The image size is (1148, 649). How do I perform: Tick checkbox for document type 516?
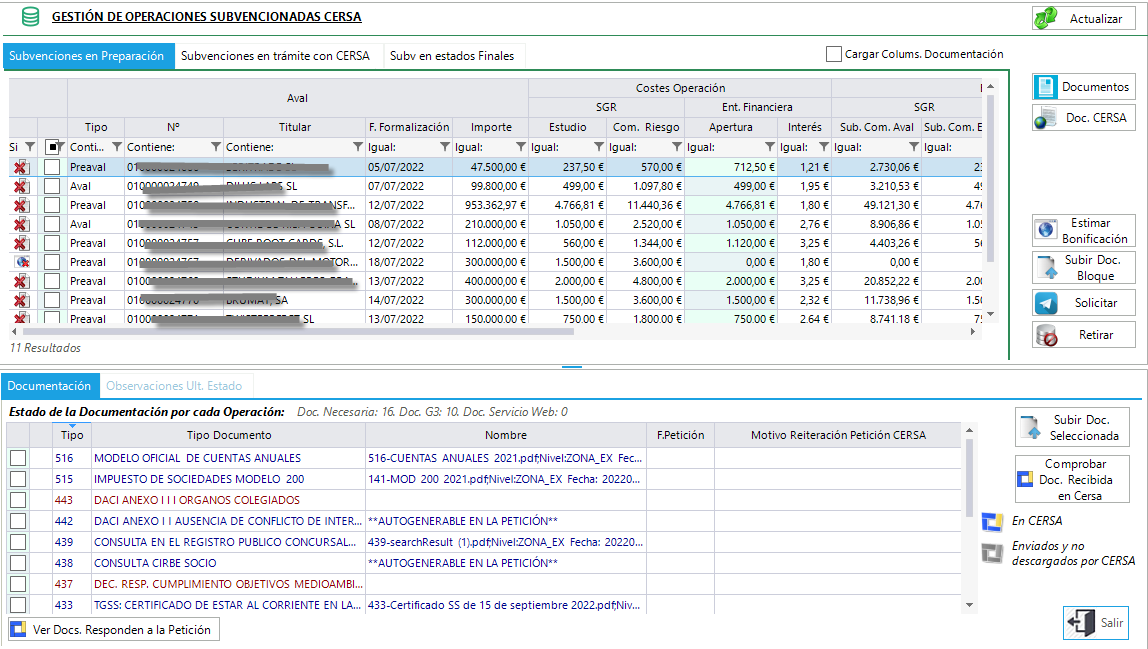18,458
